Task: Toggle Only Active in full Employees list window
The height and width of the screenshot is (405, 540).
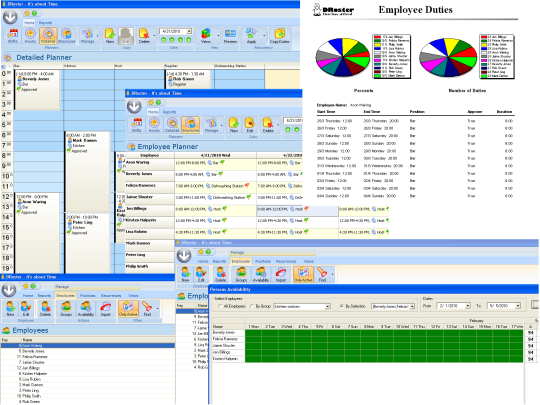Action: 128,309
